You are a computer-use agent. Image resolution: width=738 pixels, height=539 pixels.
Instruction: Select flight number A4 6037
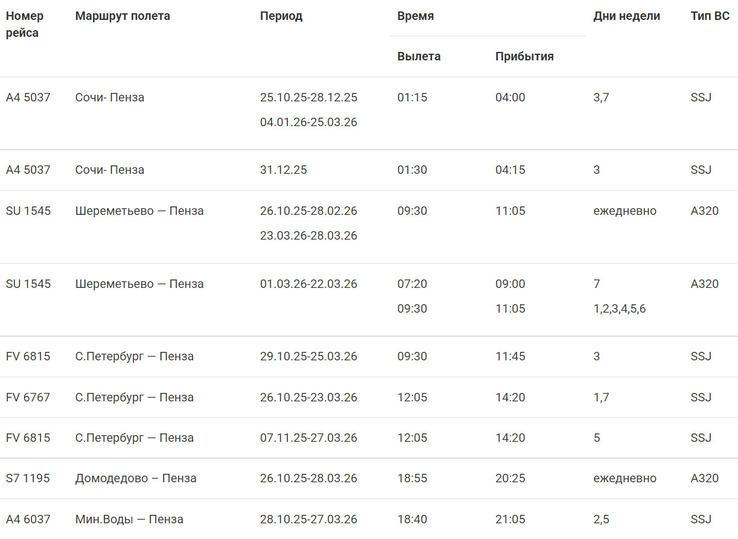pos(28,519)
